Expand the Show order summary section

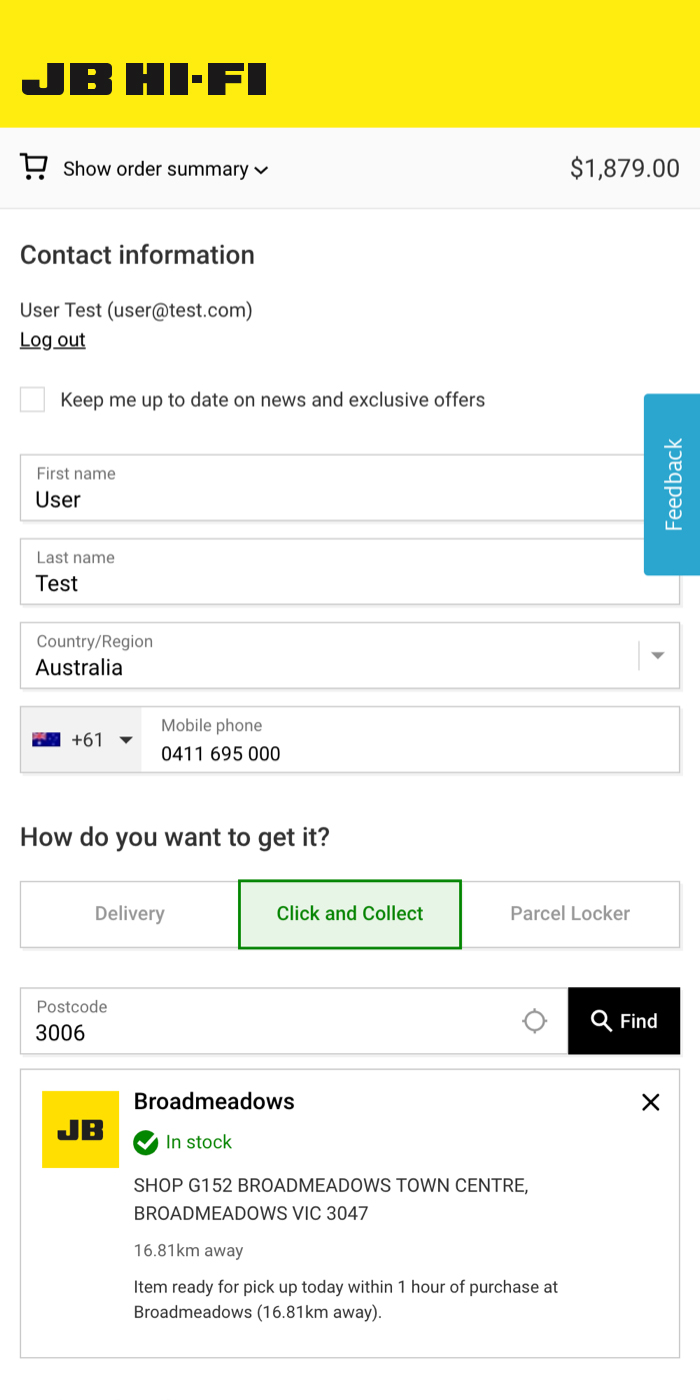165,169
